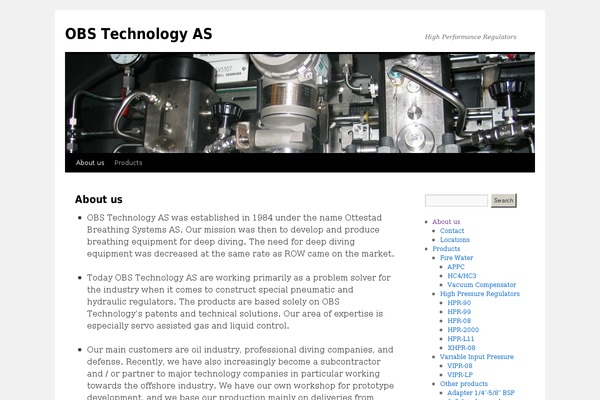Image resolution: width=600 pixels, height=400 pixels.
Task: Open the Products sidebar link
Action: coord(446,249)
